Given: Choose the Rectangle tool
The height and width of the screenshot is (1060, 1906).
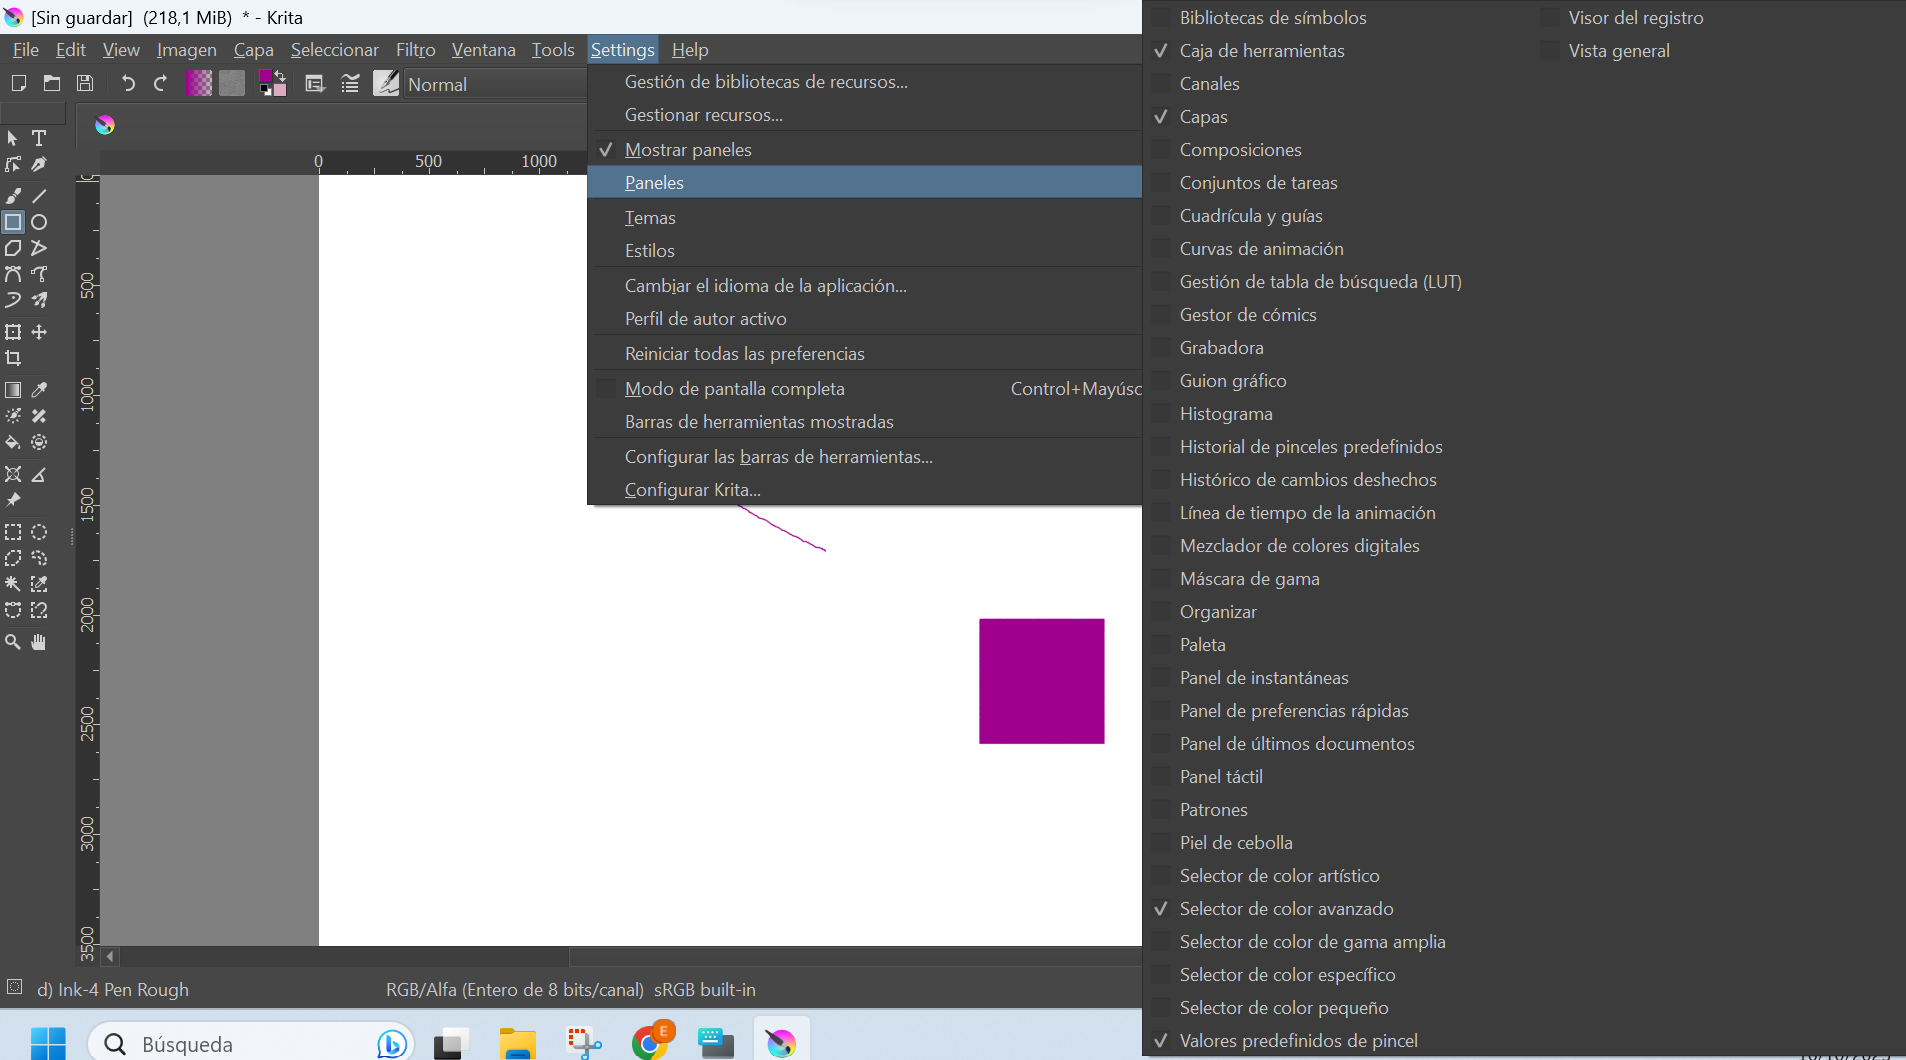Looking at the screenshot, I should pos(13,222).
